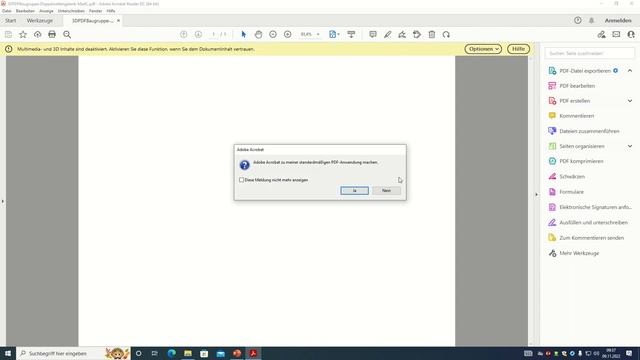Collapse PDF-Datei exportieren section

point(630,71)
